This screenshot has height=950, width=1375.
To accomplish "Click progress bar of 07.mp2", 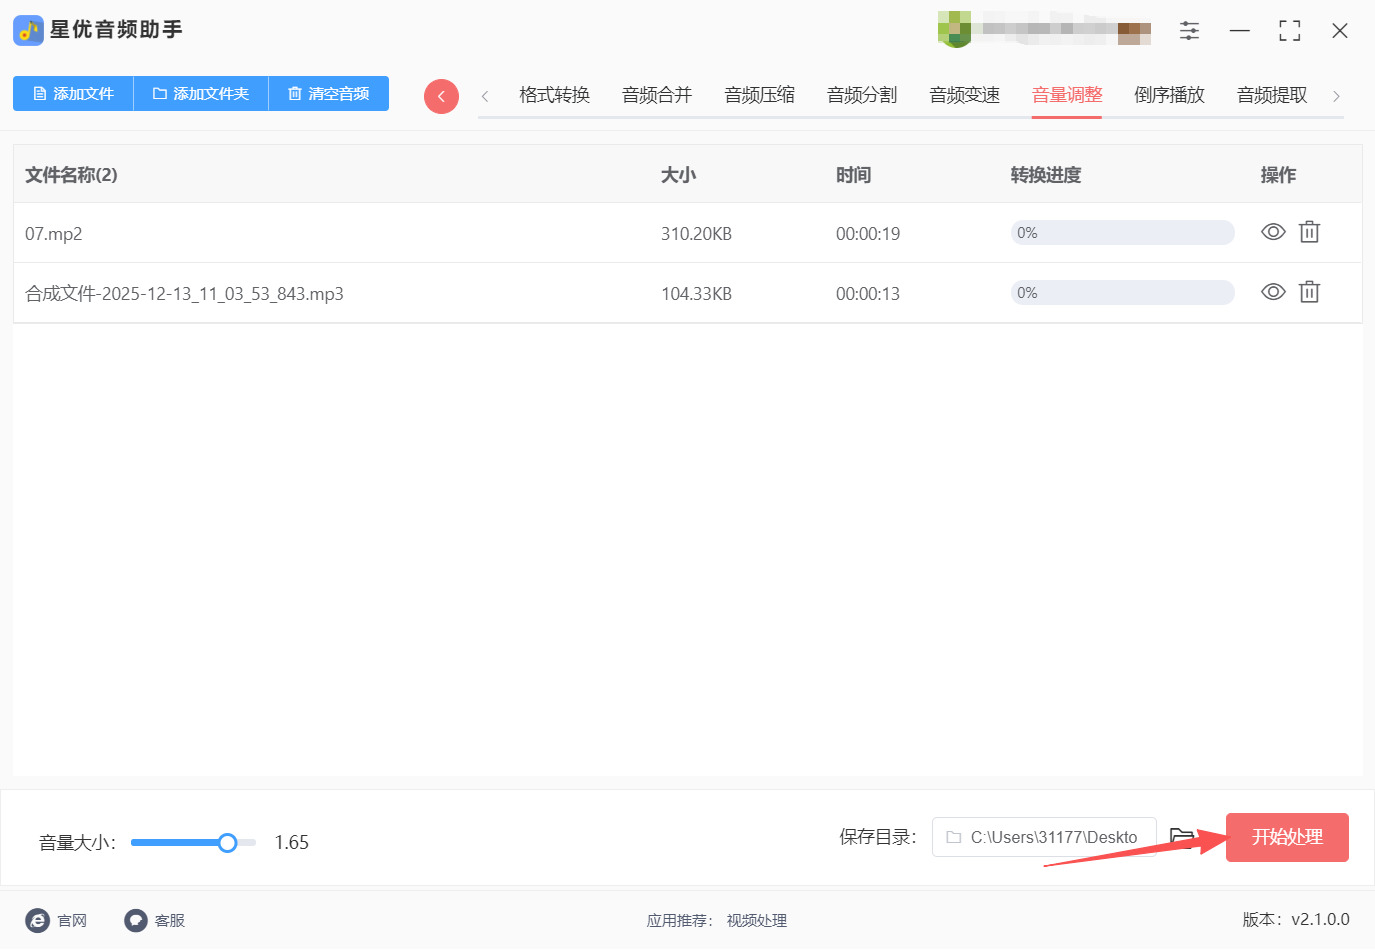I will (1123, 233).
